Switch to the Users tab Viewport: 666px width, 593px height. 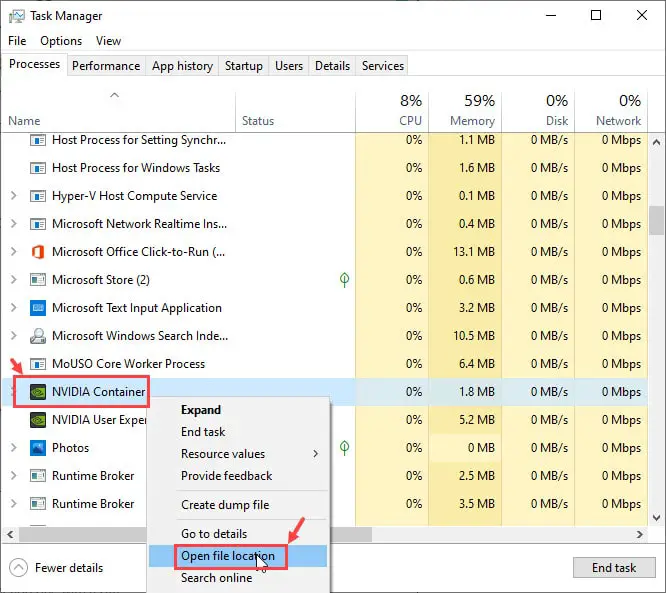(x=289, y=66)
